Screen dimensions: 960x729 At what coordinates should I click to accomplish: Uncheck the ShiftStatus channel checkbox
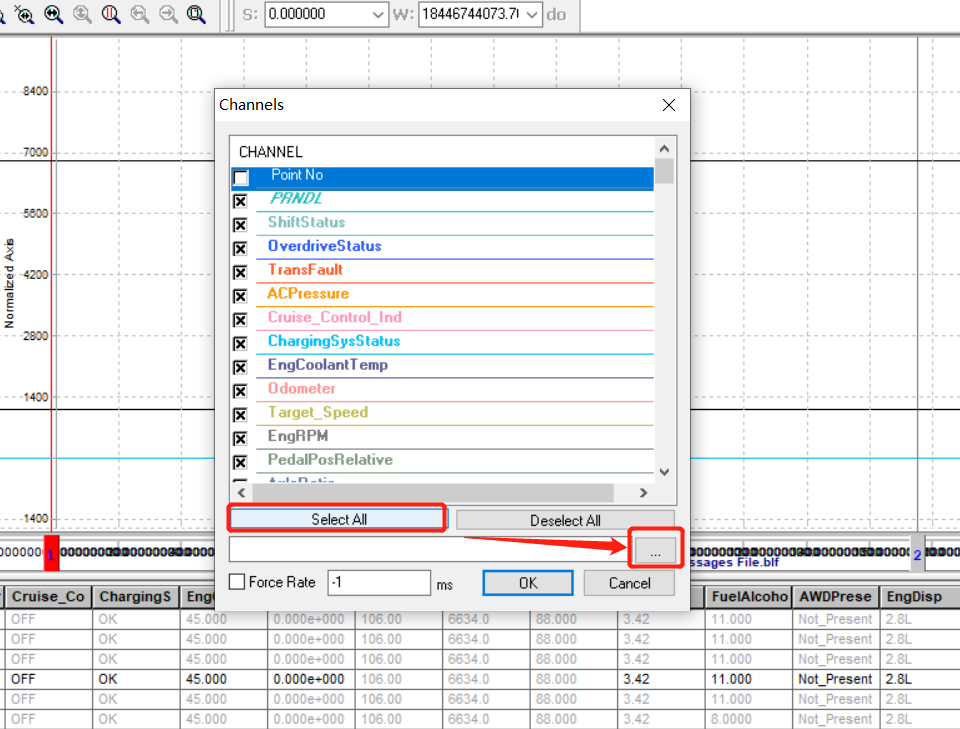(240, 225)
